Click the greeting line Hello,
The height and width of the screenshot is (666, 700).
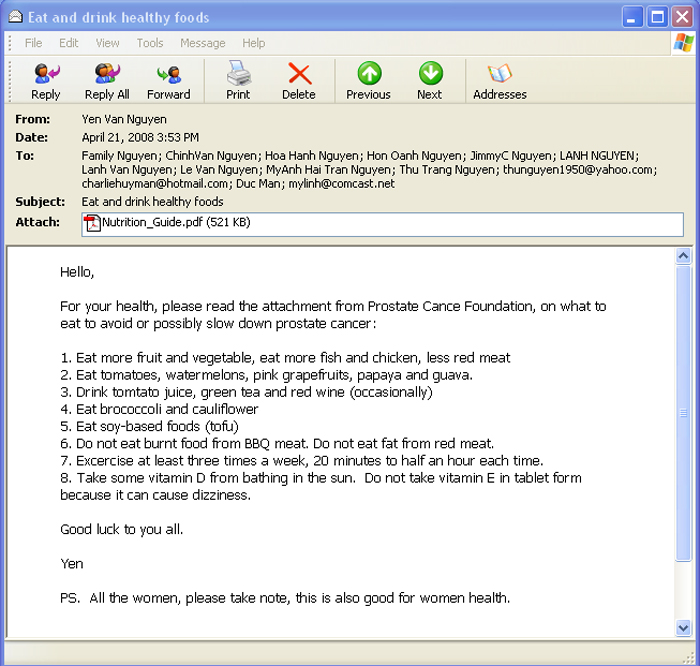point(77,272)
